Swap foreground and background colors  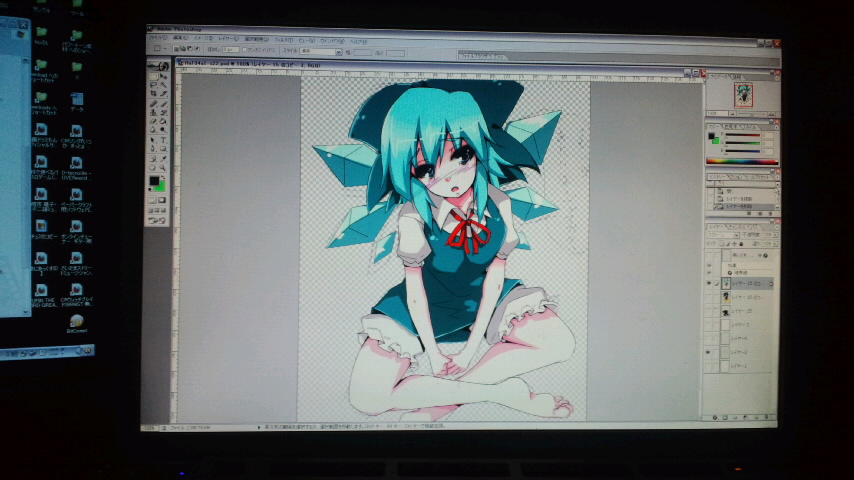164,177
